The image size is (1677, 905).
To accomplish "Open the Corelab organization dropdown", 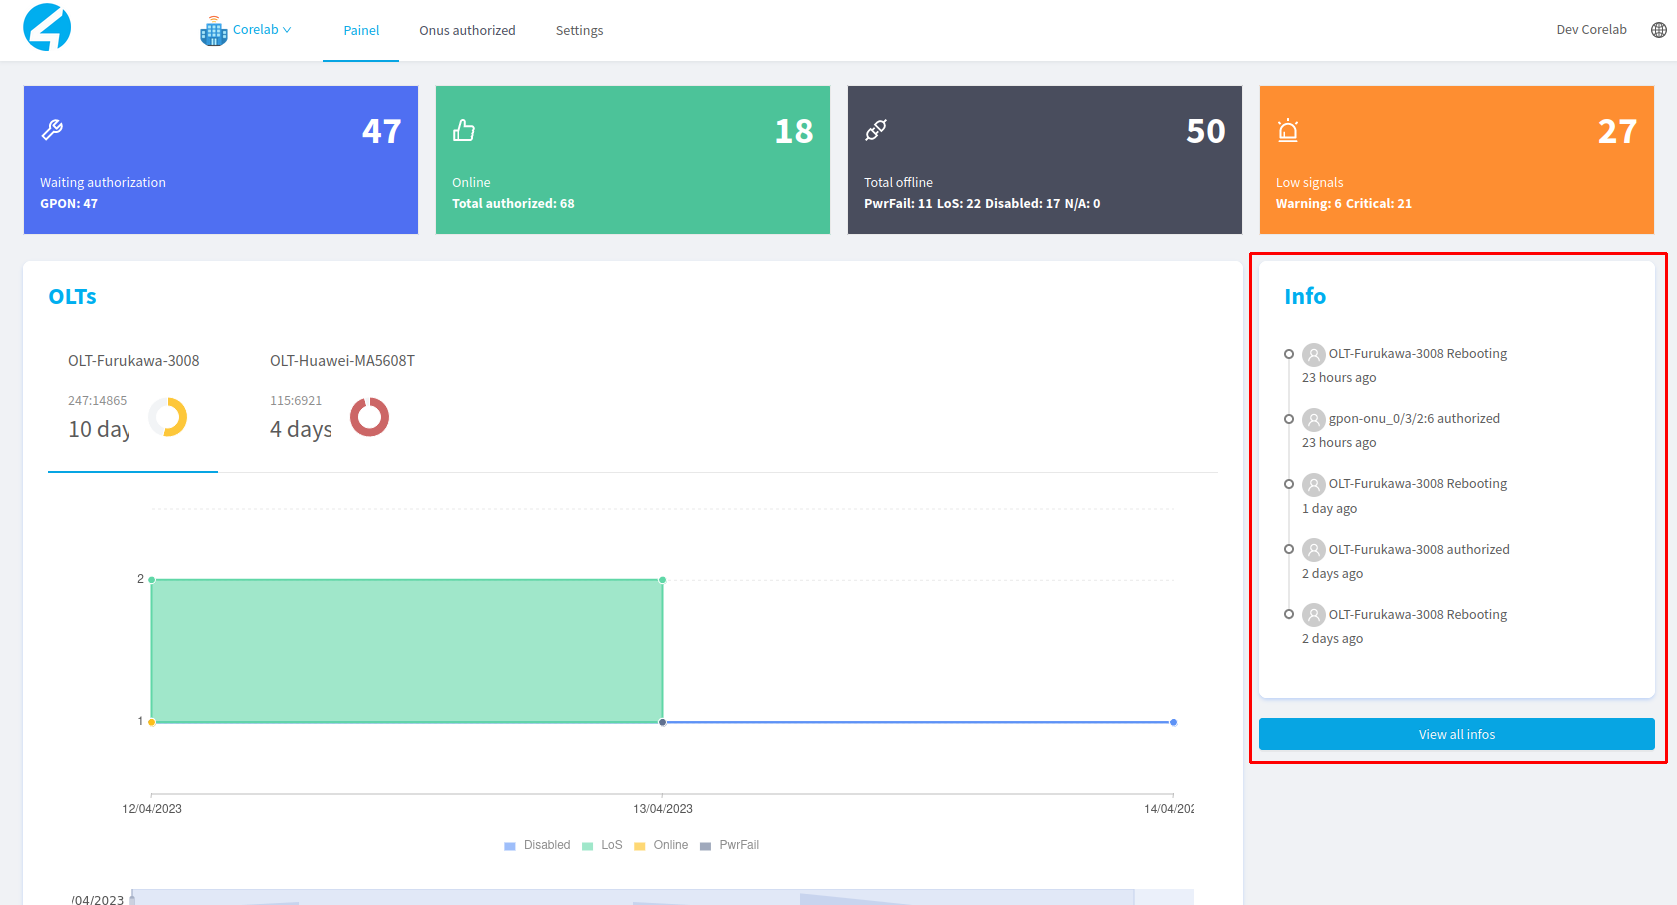I will pyautogui.click(x=260, y=30).
